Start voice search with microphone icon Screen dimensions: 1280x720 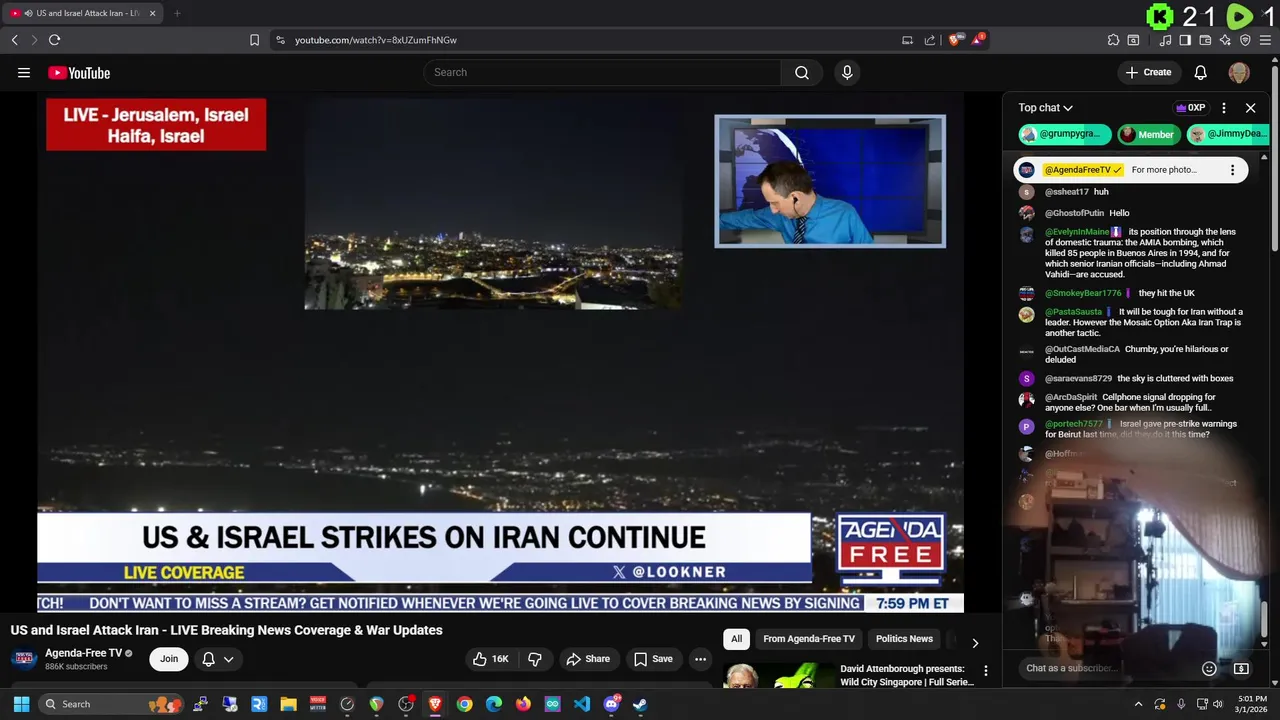tap(847, 72)
